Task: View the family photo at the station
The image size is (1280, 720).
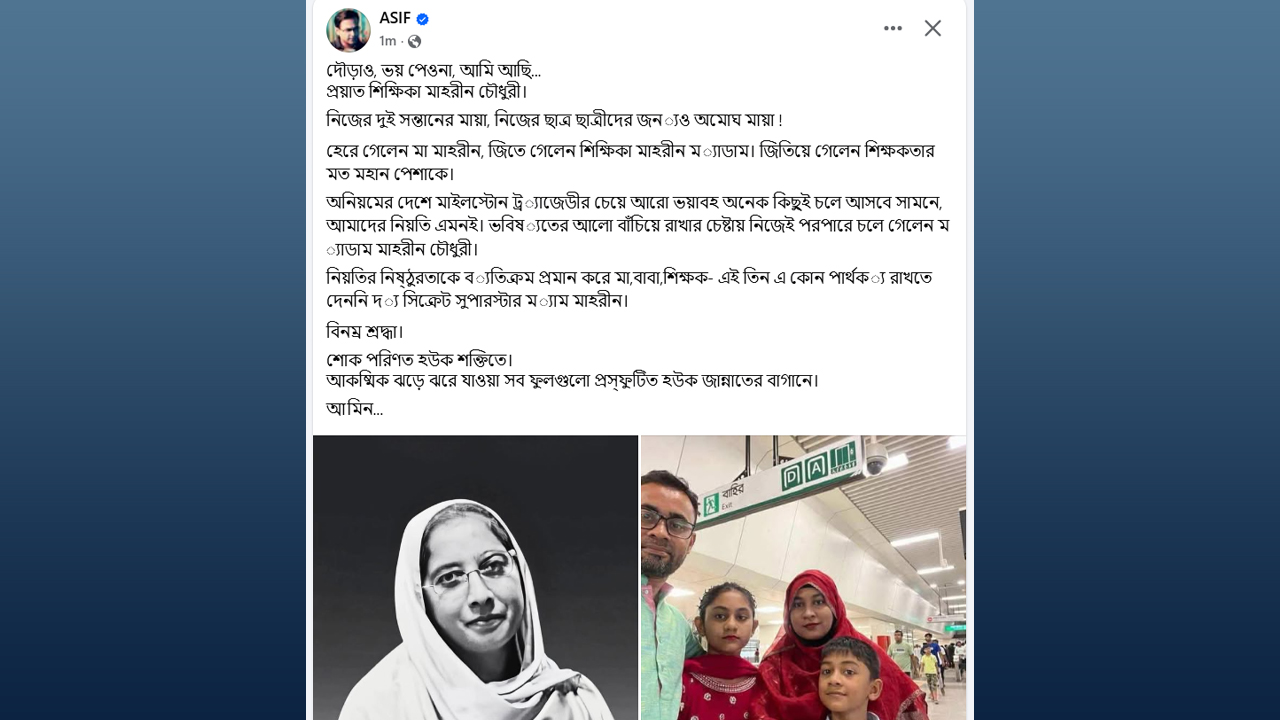Action: tap(804, 577)
